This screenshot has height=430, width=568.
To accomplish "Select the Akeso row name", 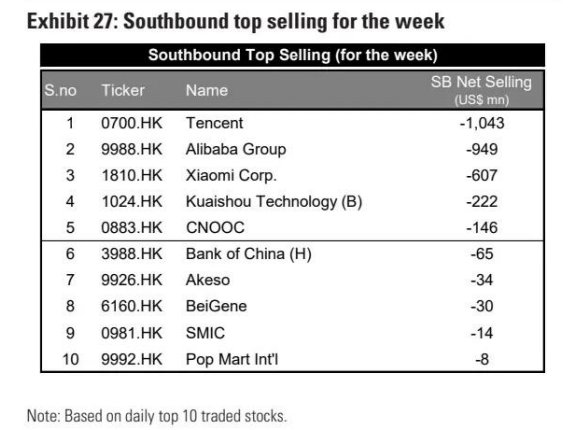I will click(208, 280).
